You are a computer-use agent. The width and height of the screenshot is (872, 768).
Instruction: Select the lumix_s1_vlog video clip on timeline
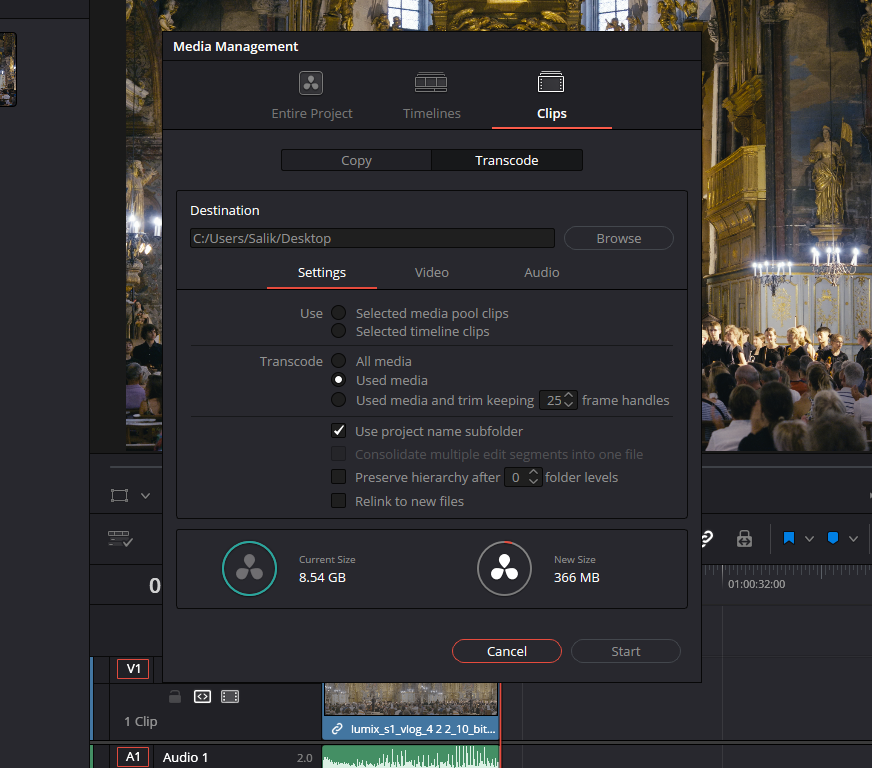point(410,711)
